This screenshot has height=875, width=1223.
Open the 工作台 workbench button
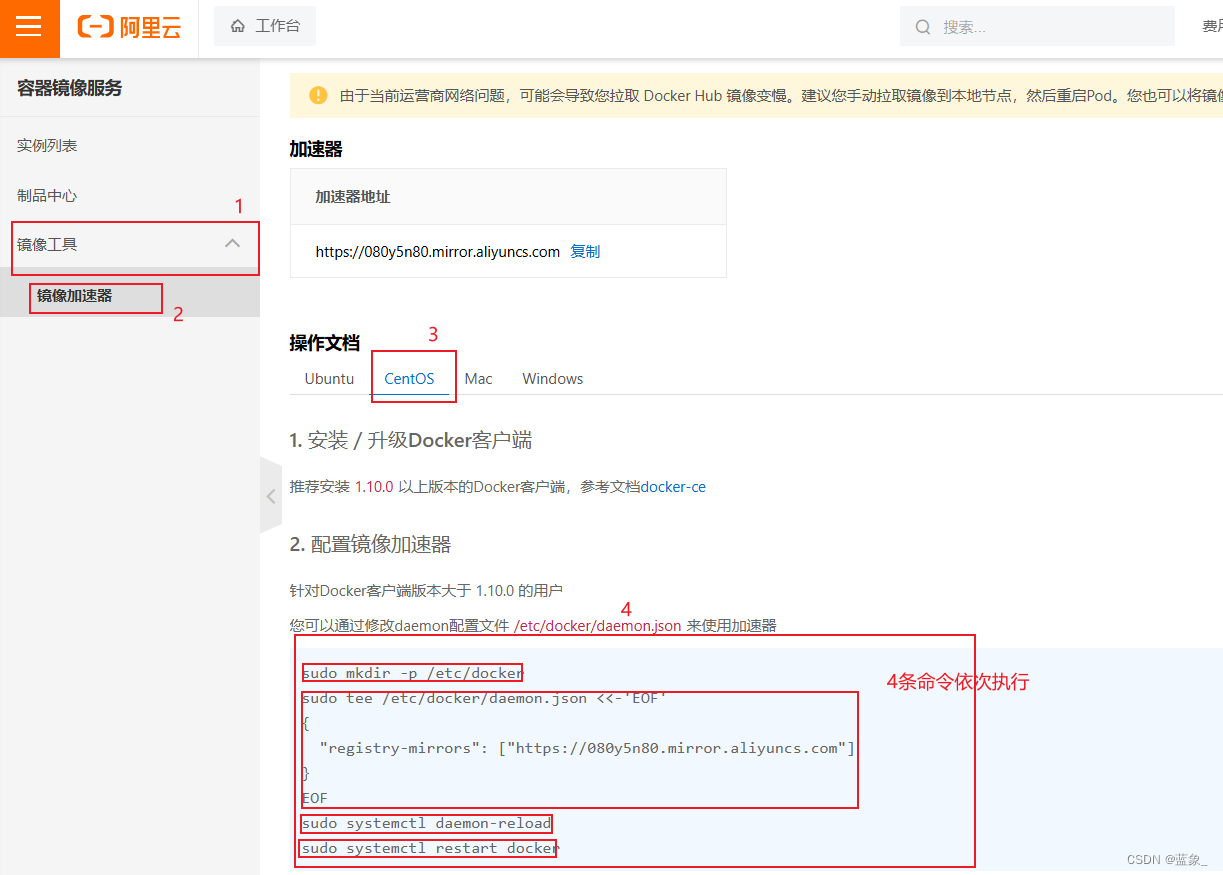(x=265, y=26)
